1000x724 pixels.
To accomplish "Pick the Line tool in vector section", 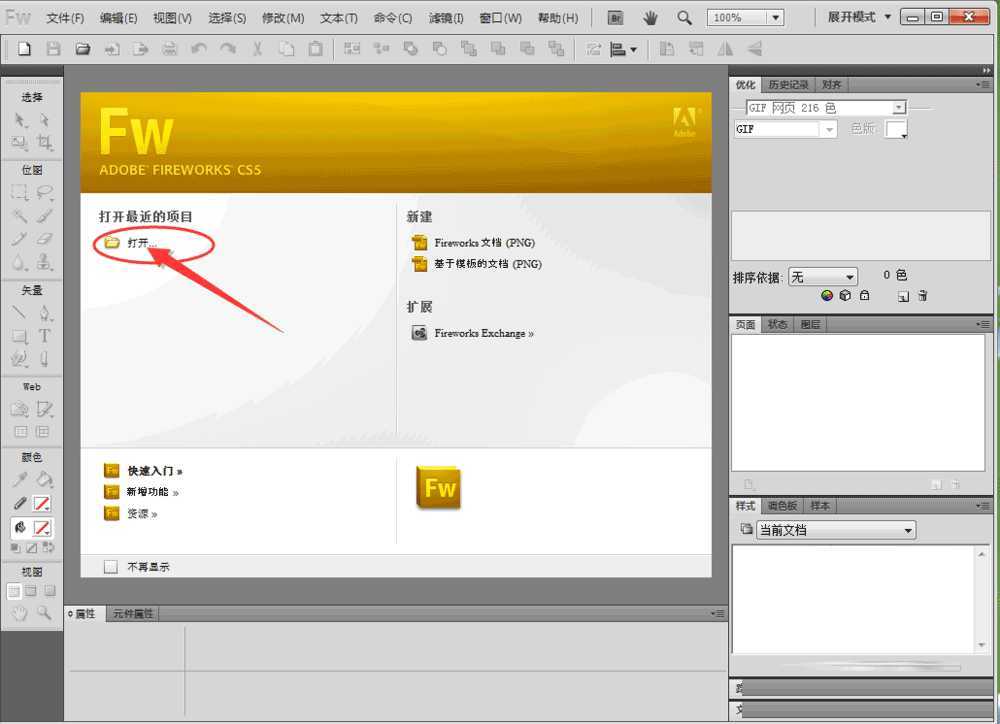I will [x=19, y=312].
